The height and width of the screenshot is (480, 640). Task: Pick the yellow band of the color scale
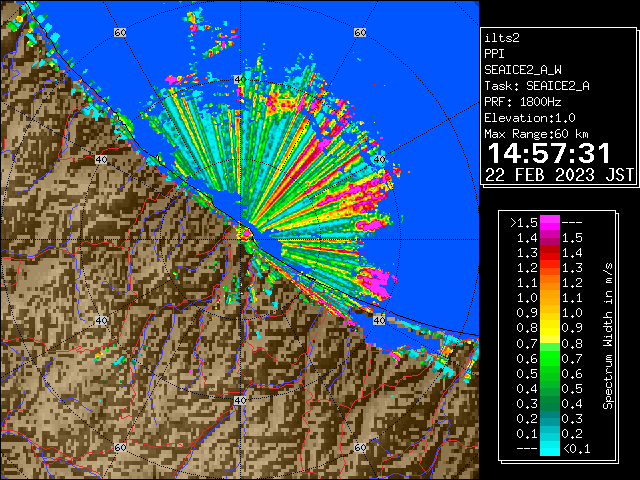550,328
